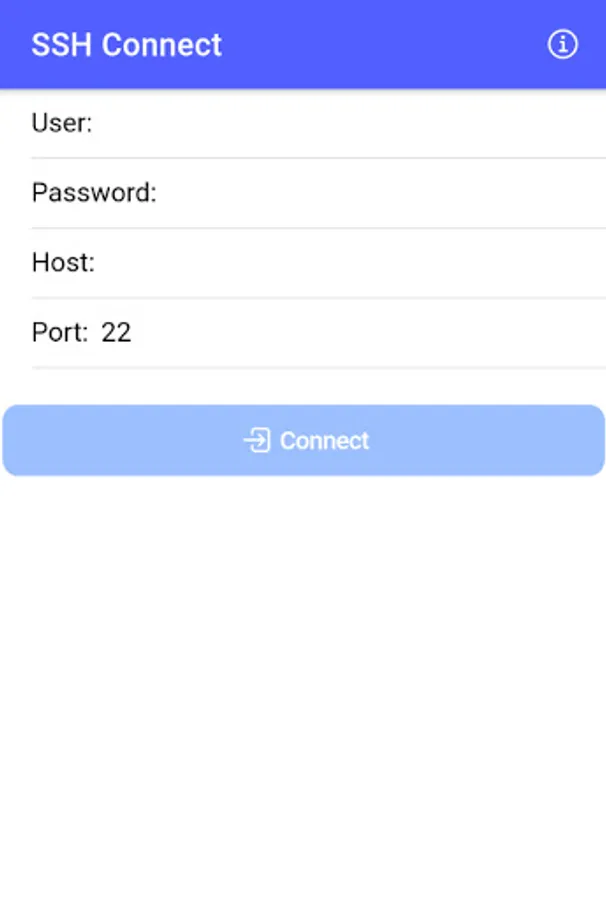Focus the Password input field
The image size is (606, 900).
point(381,192)
